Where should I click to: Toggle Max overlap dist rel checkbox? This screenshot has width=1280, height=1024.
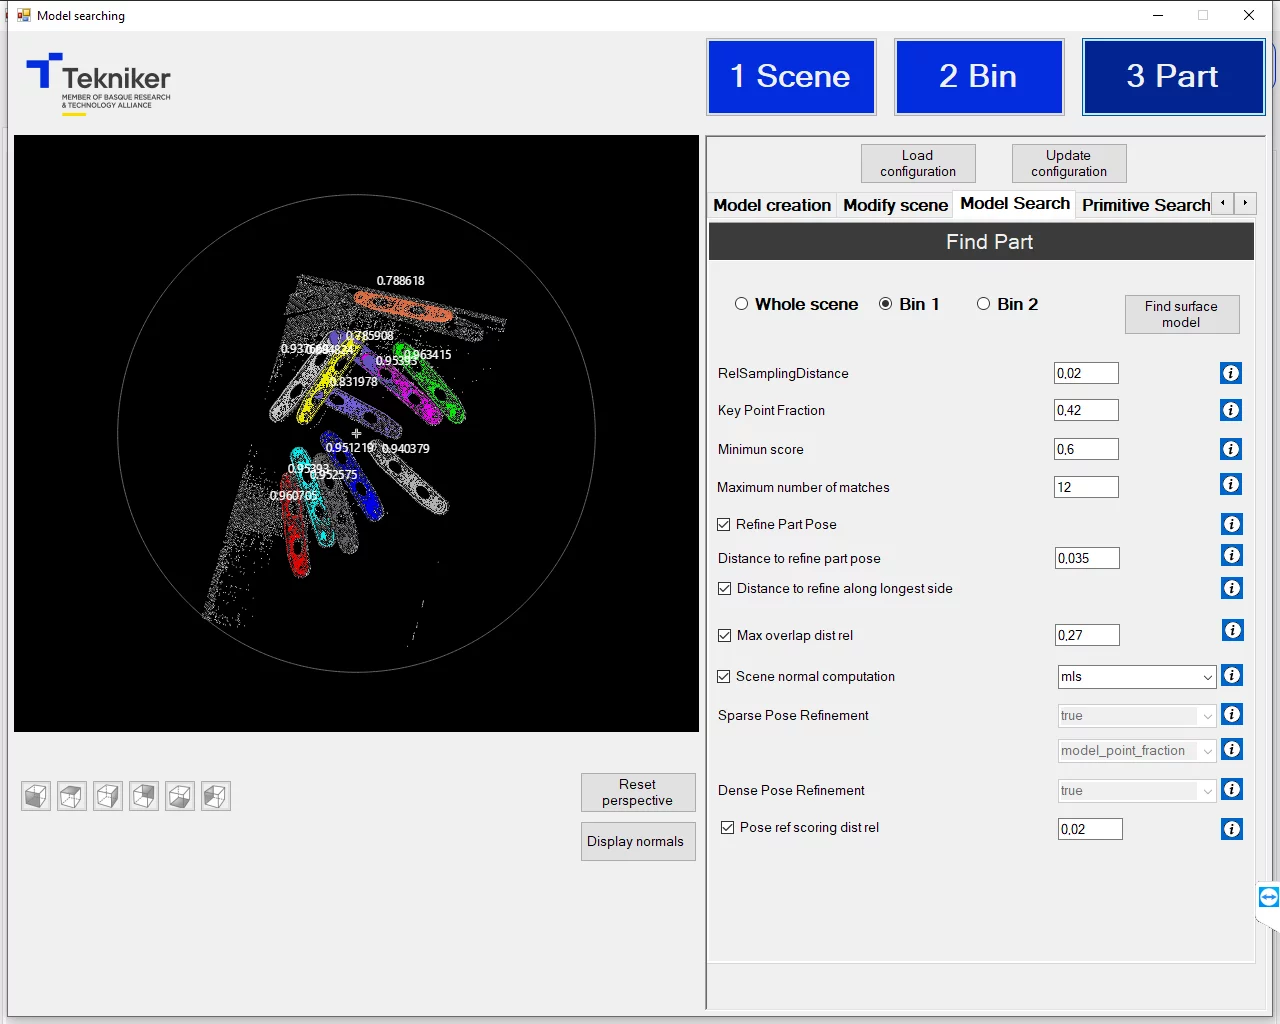point(725,635)
